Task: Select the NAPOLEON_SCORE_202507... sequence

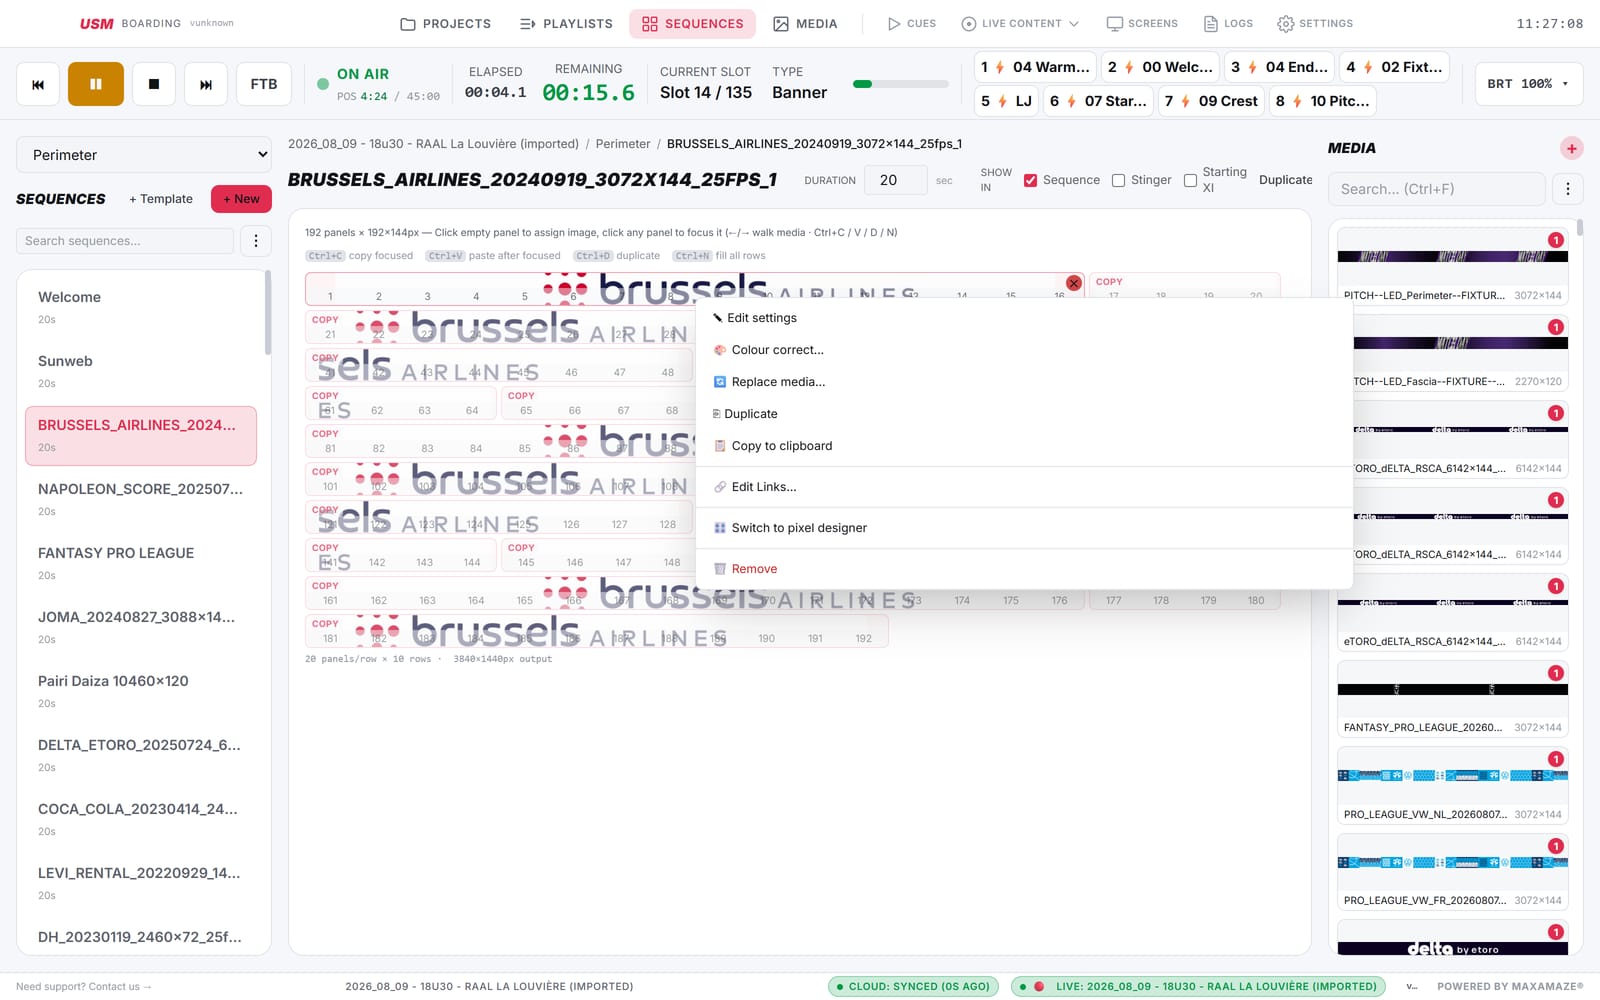Action: [x=141, y=499]
